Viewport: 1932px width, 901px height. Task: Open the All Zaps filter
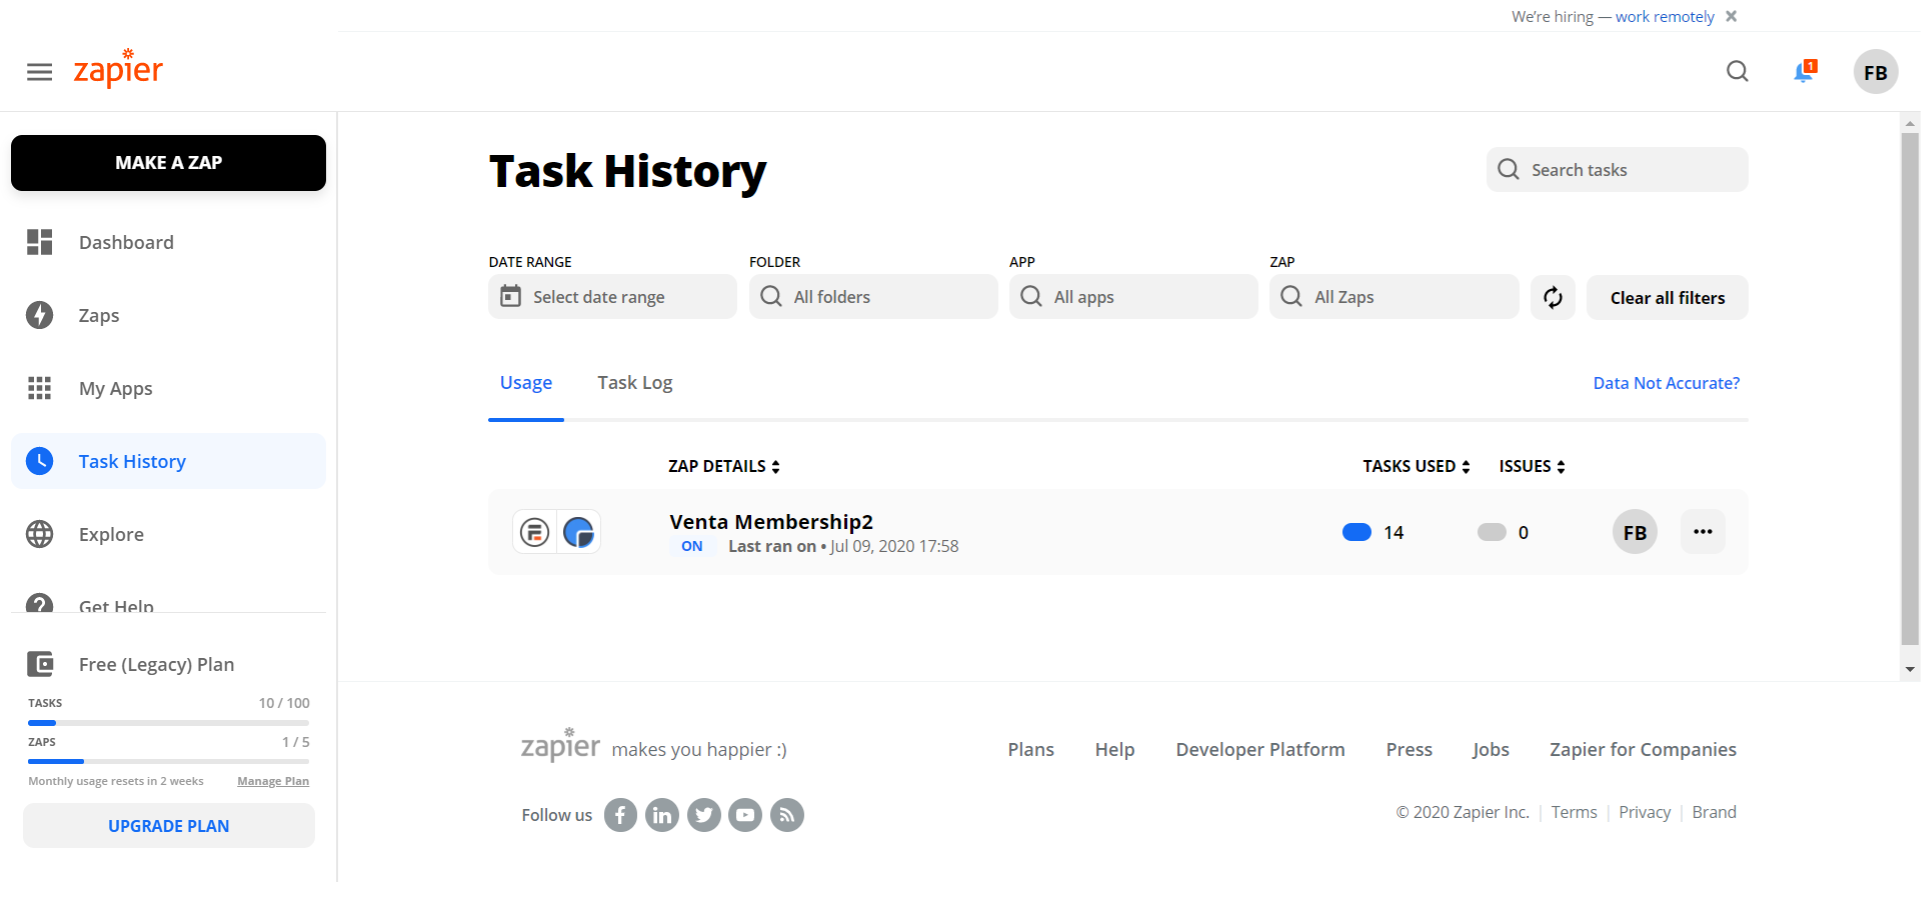click(1394, 297)
